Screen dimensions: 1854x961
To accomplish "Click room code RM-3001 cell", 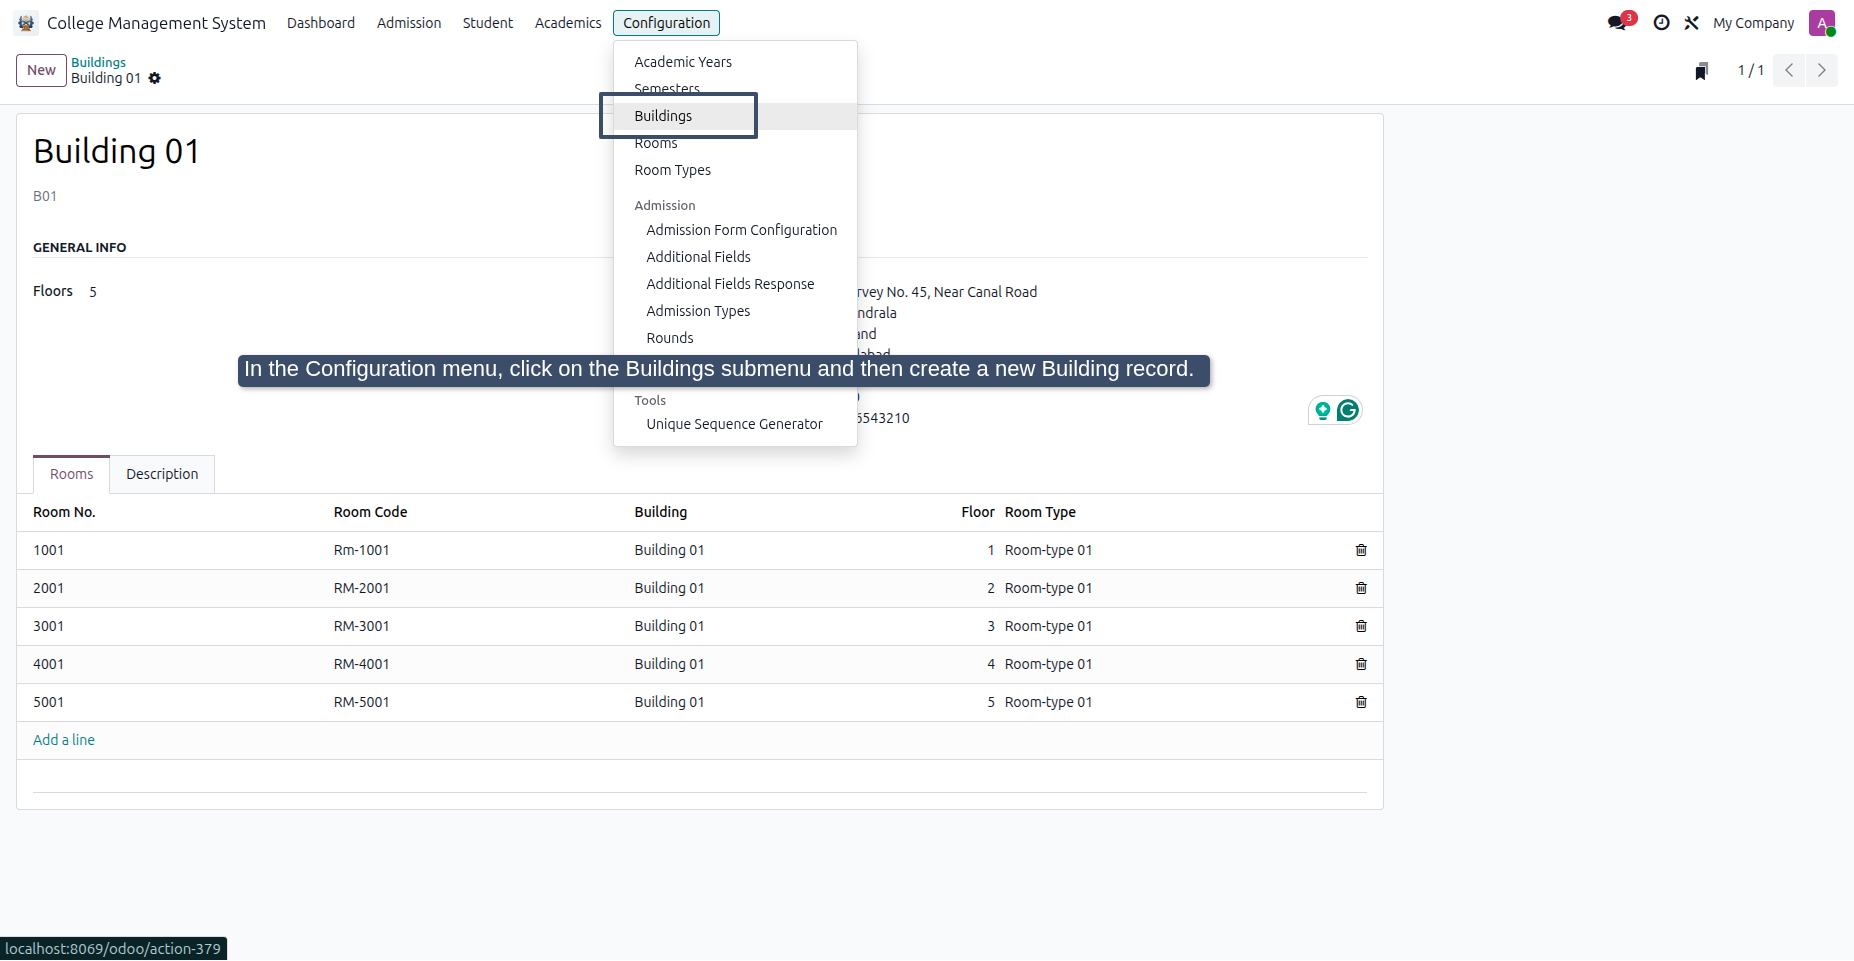I will click(x=362, y=626).
